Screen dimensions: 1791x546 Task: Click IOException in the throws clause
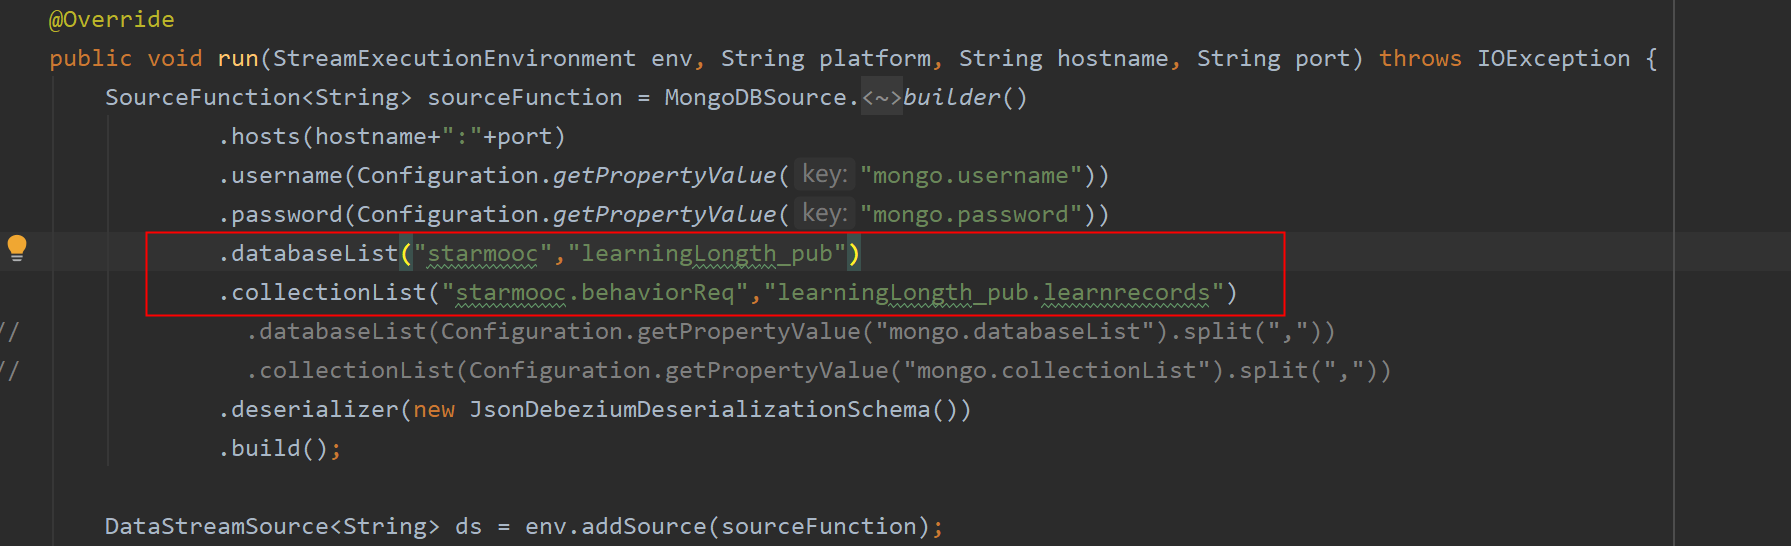1553,58
